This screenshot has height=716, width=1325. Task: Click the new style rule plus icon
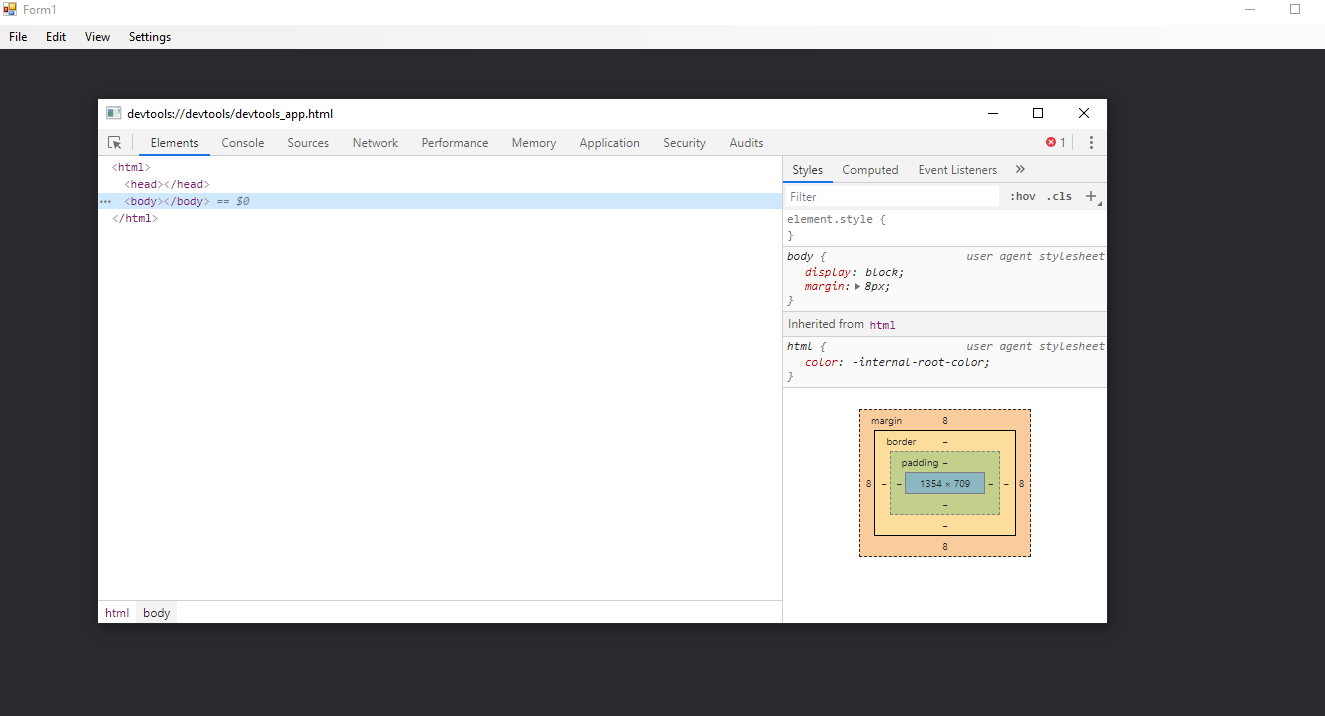[x=1091, y=196]
